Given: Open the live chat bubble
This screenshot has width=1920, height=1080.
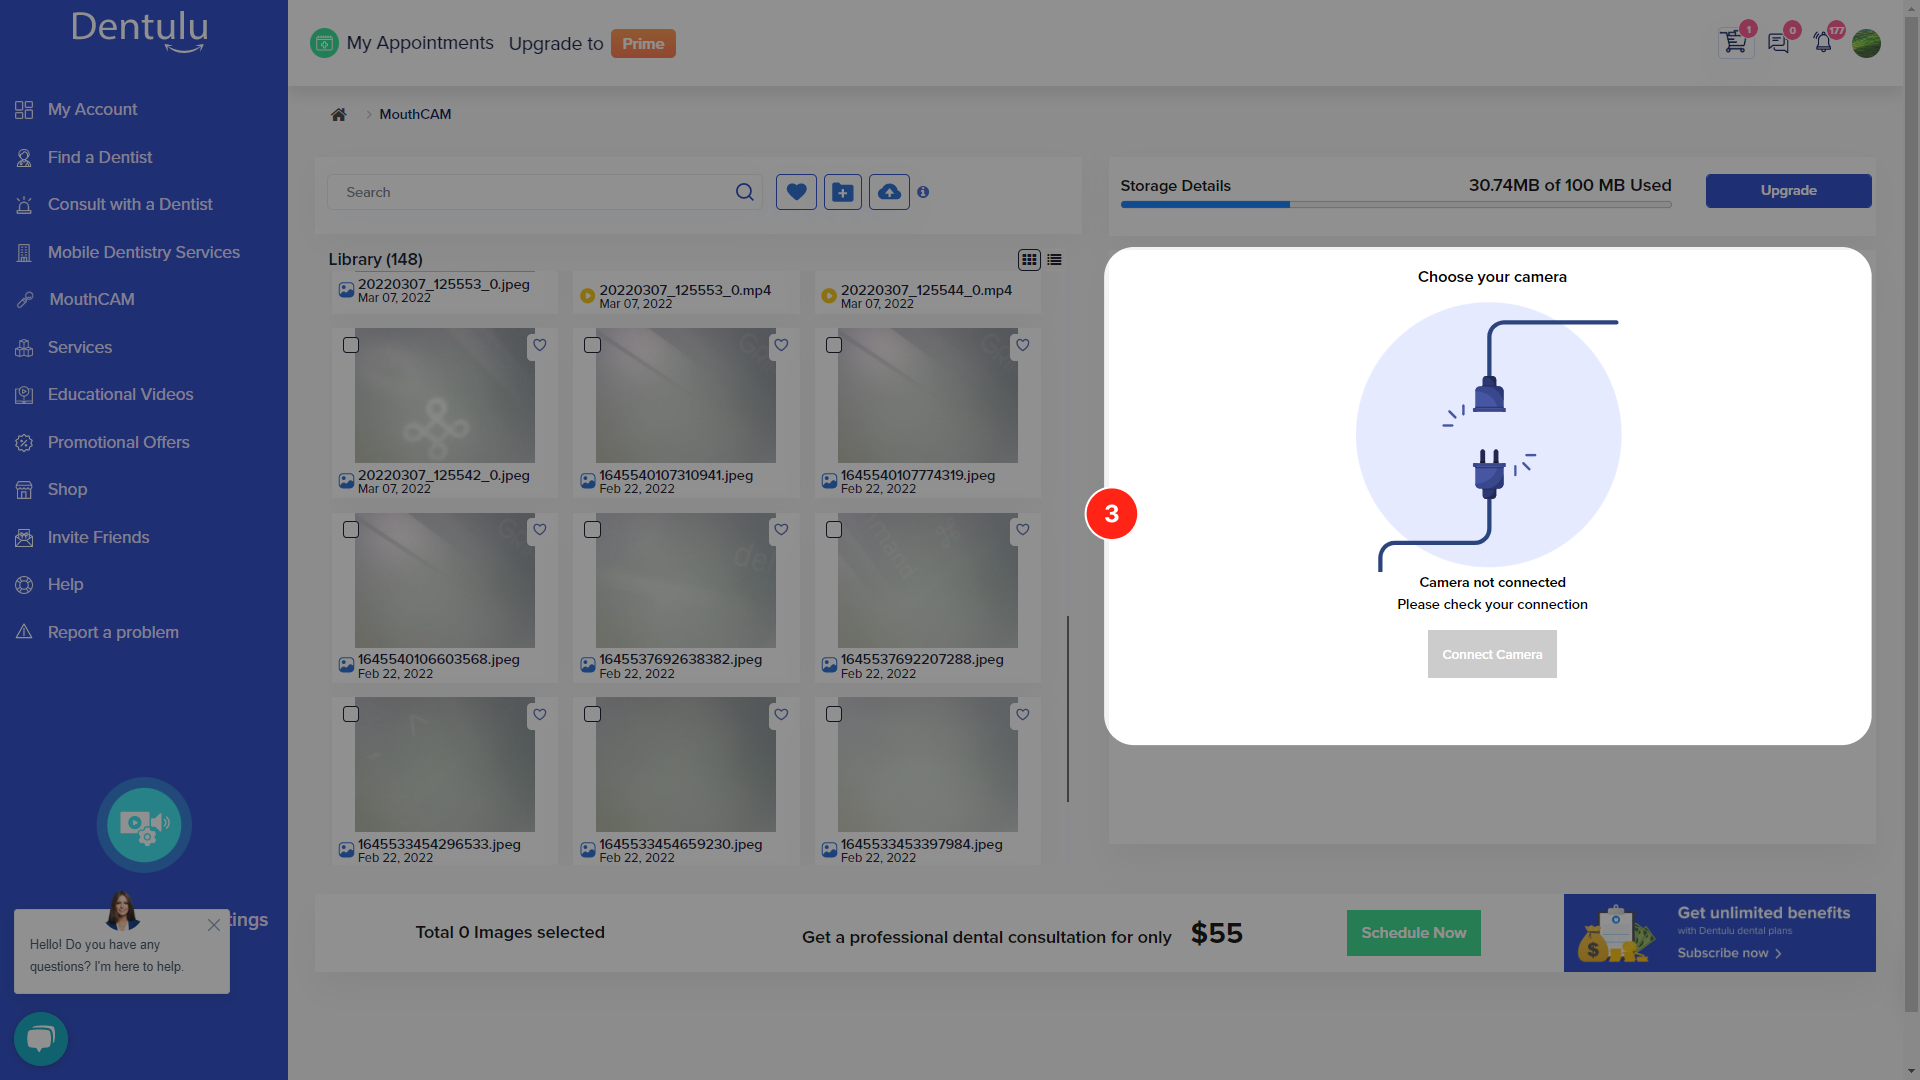Looking at the screenshot, I should [41, 1038].
